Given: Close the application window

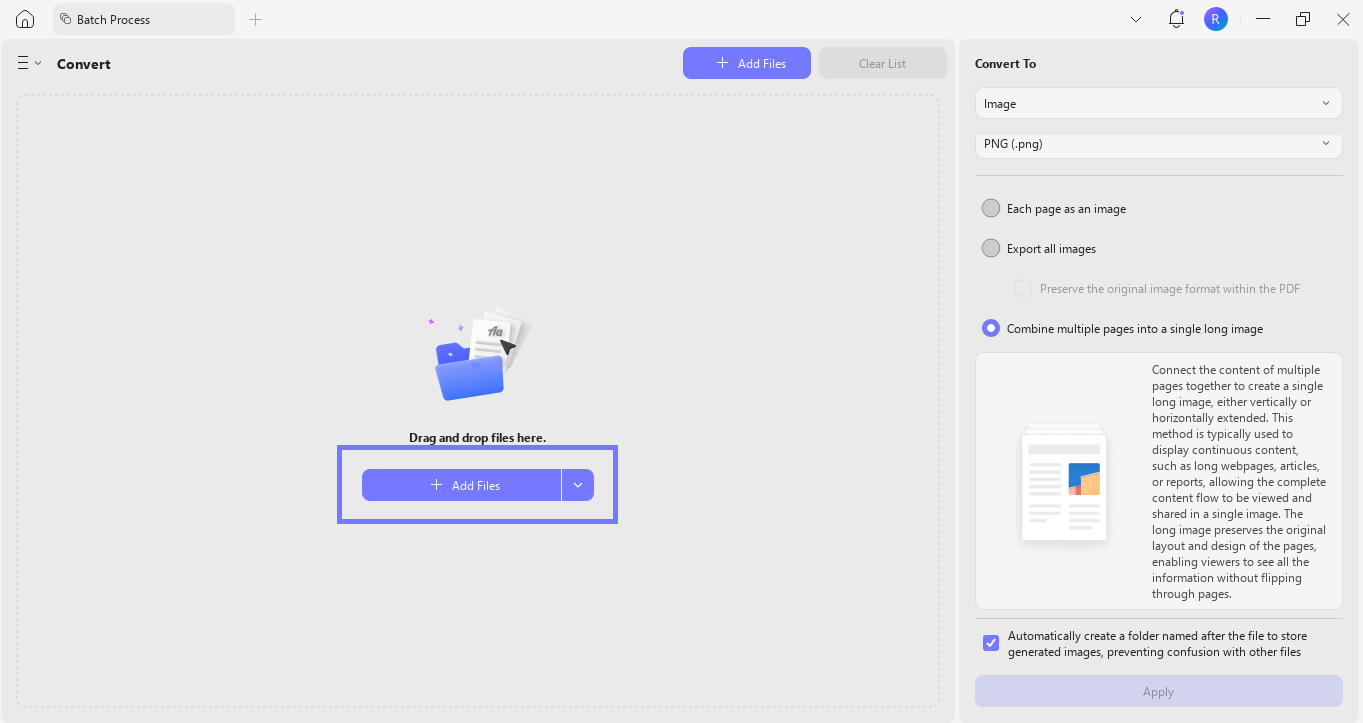Looking at the screenshot, I should 1343,19.
